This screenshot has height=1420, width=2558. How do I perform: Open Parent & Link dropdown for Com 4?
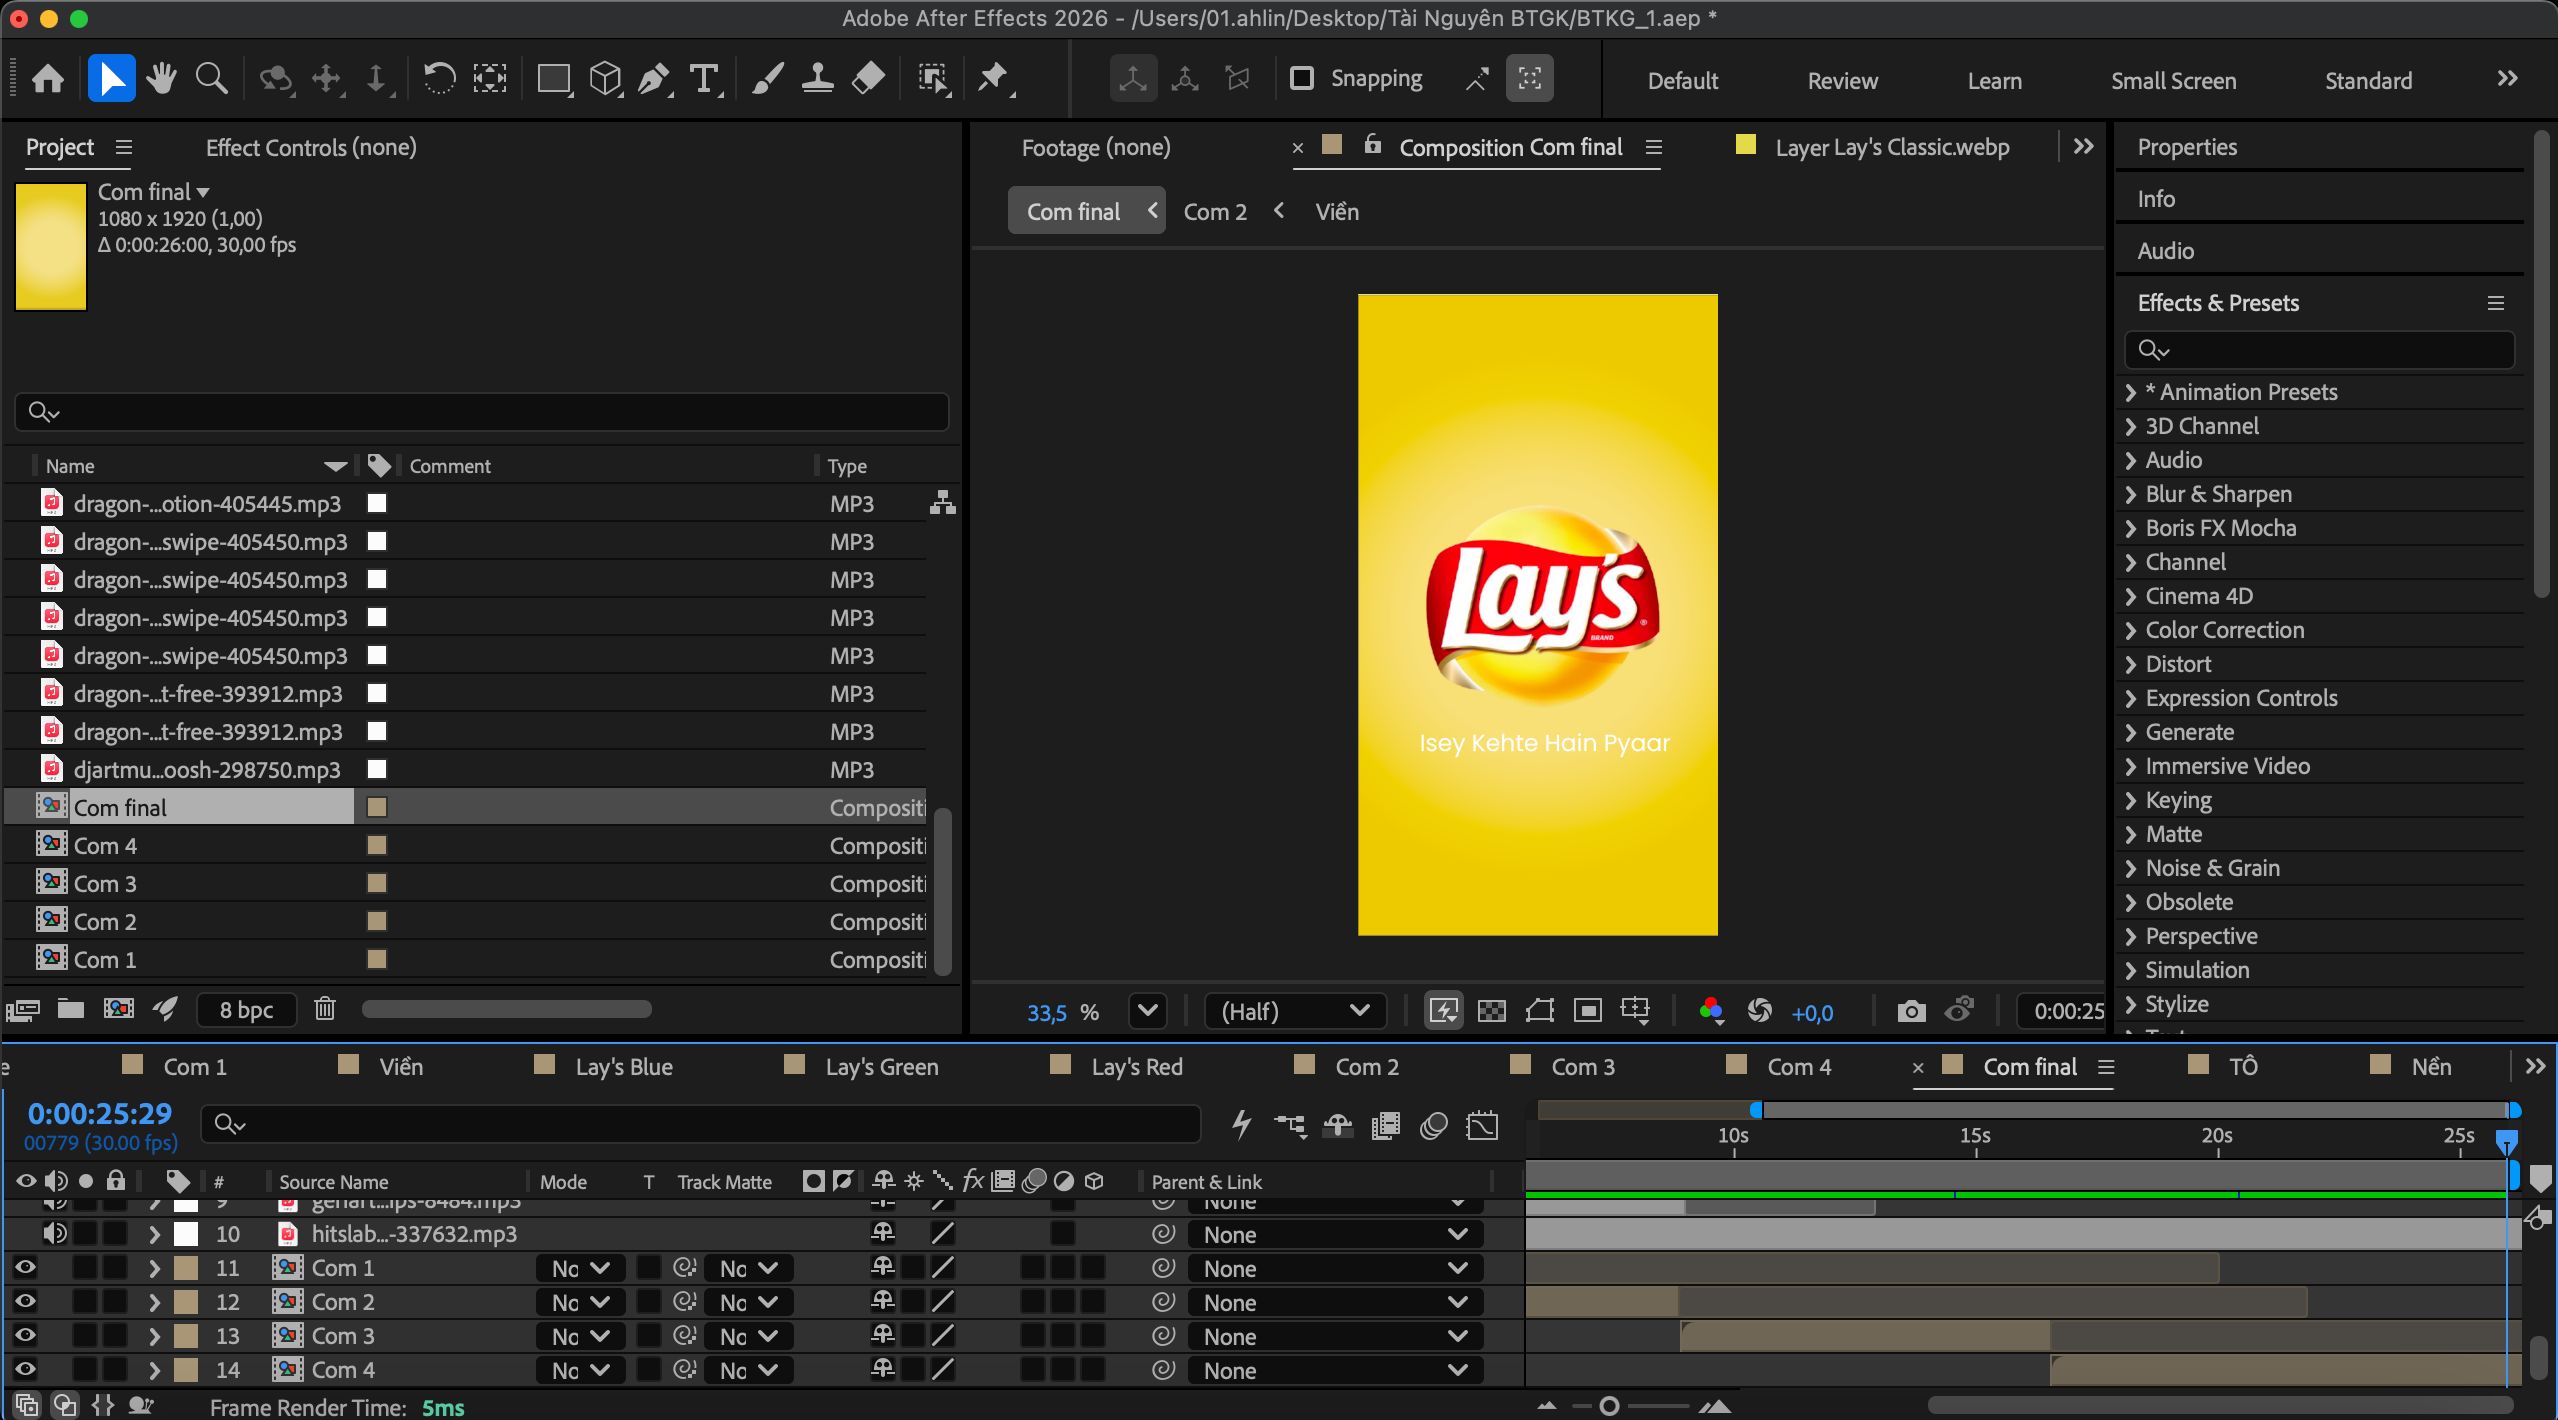[x=1335, y=1370]
